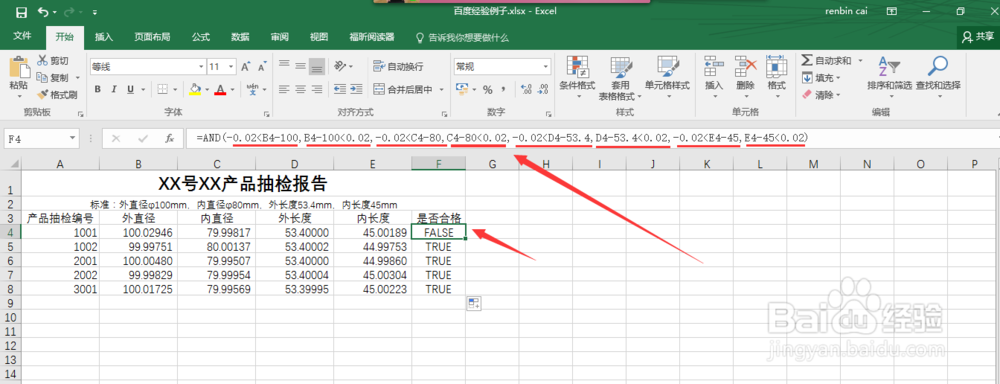Switch to Page Layout (页面布局) tab
The height and width of the screenshot is (384, 1000).
tap(152, 37)
